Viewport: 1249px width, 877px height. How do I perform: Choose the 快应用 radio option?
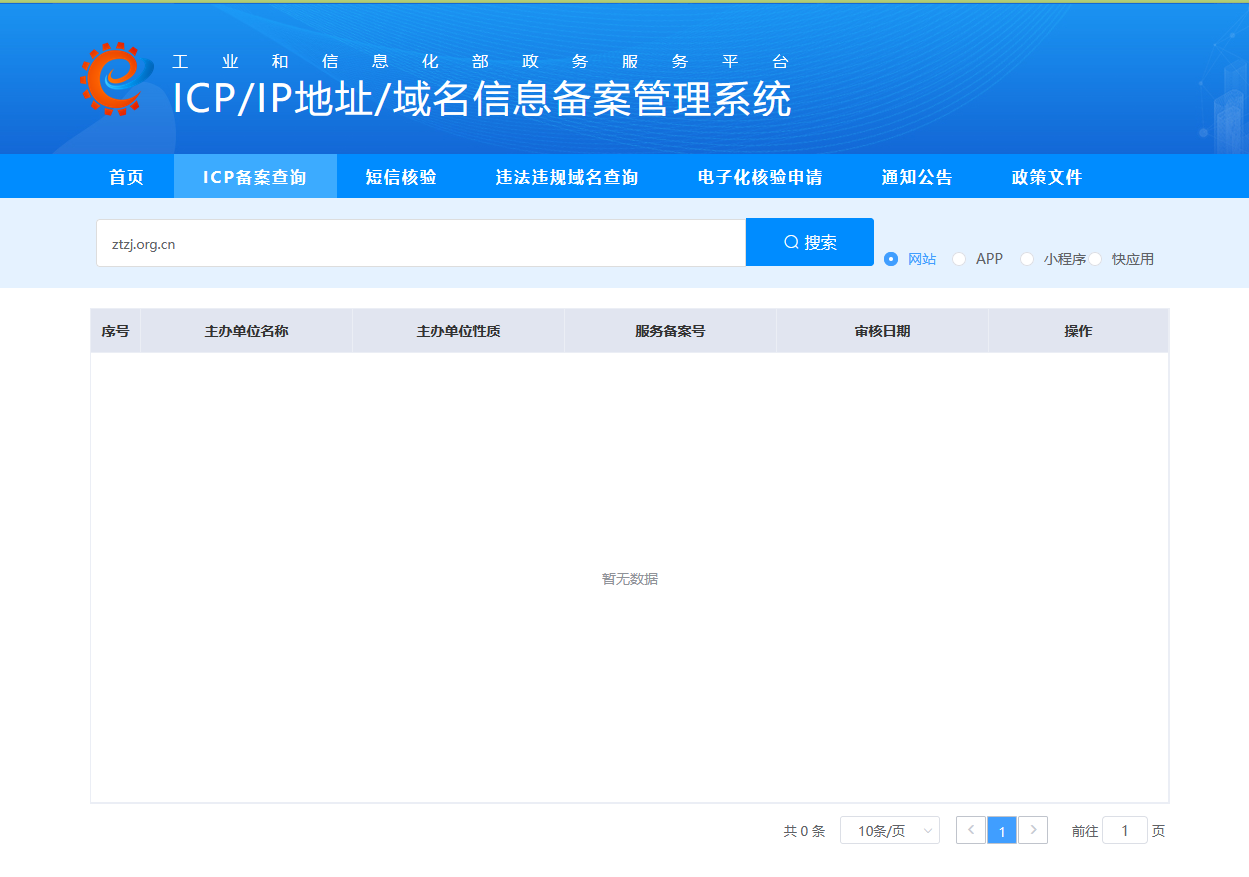pyautogui.click(x=1121, y=259)
